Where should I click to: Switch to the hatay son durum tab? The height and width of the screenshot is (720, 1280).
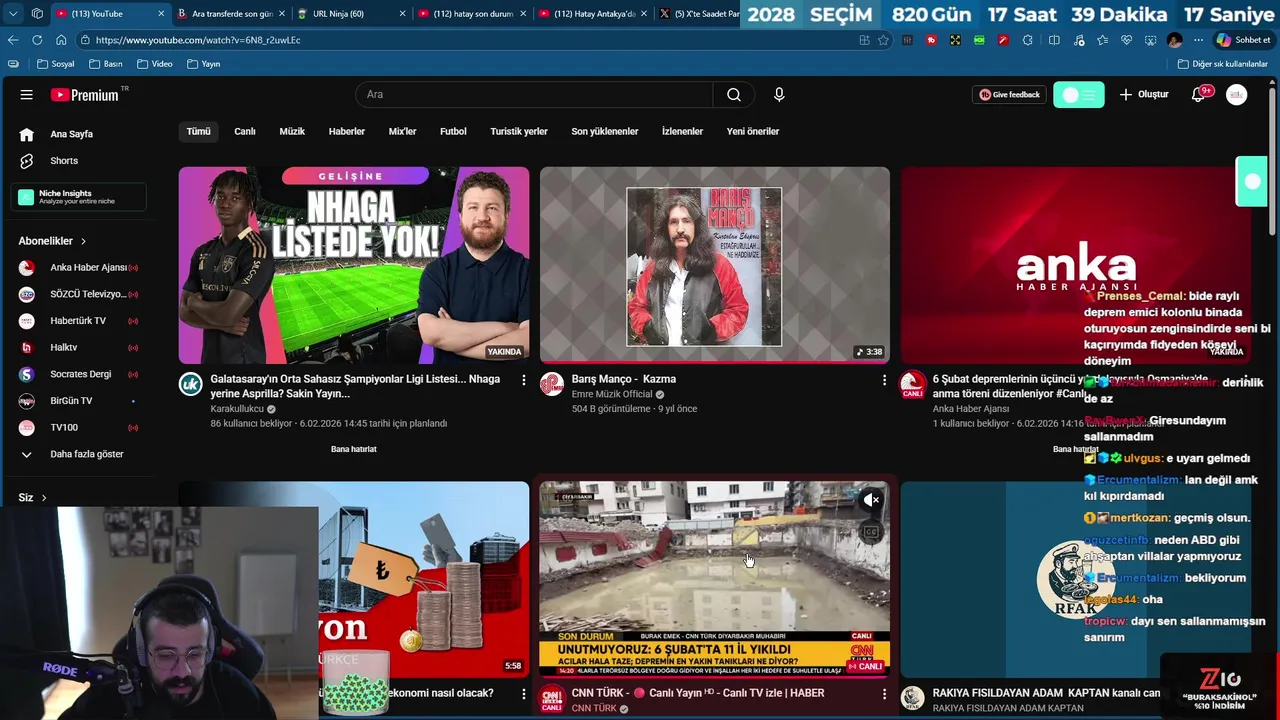pyautogui.click(x=470, y=14)
